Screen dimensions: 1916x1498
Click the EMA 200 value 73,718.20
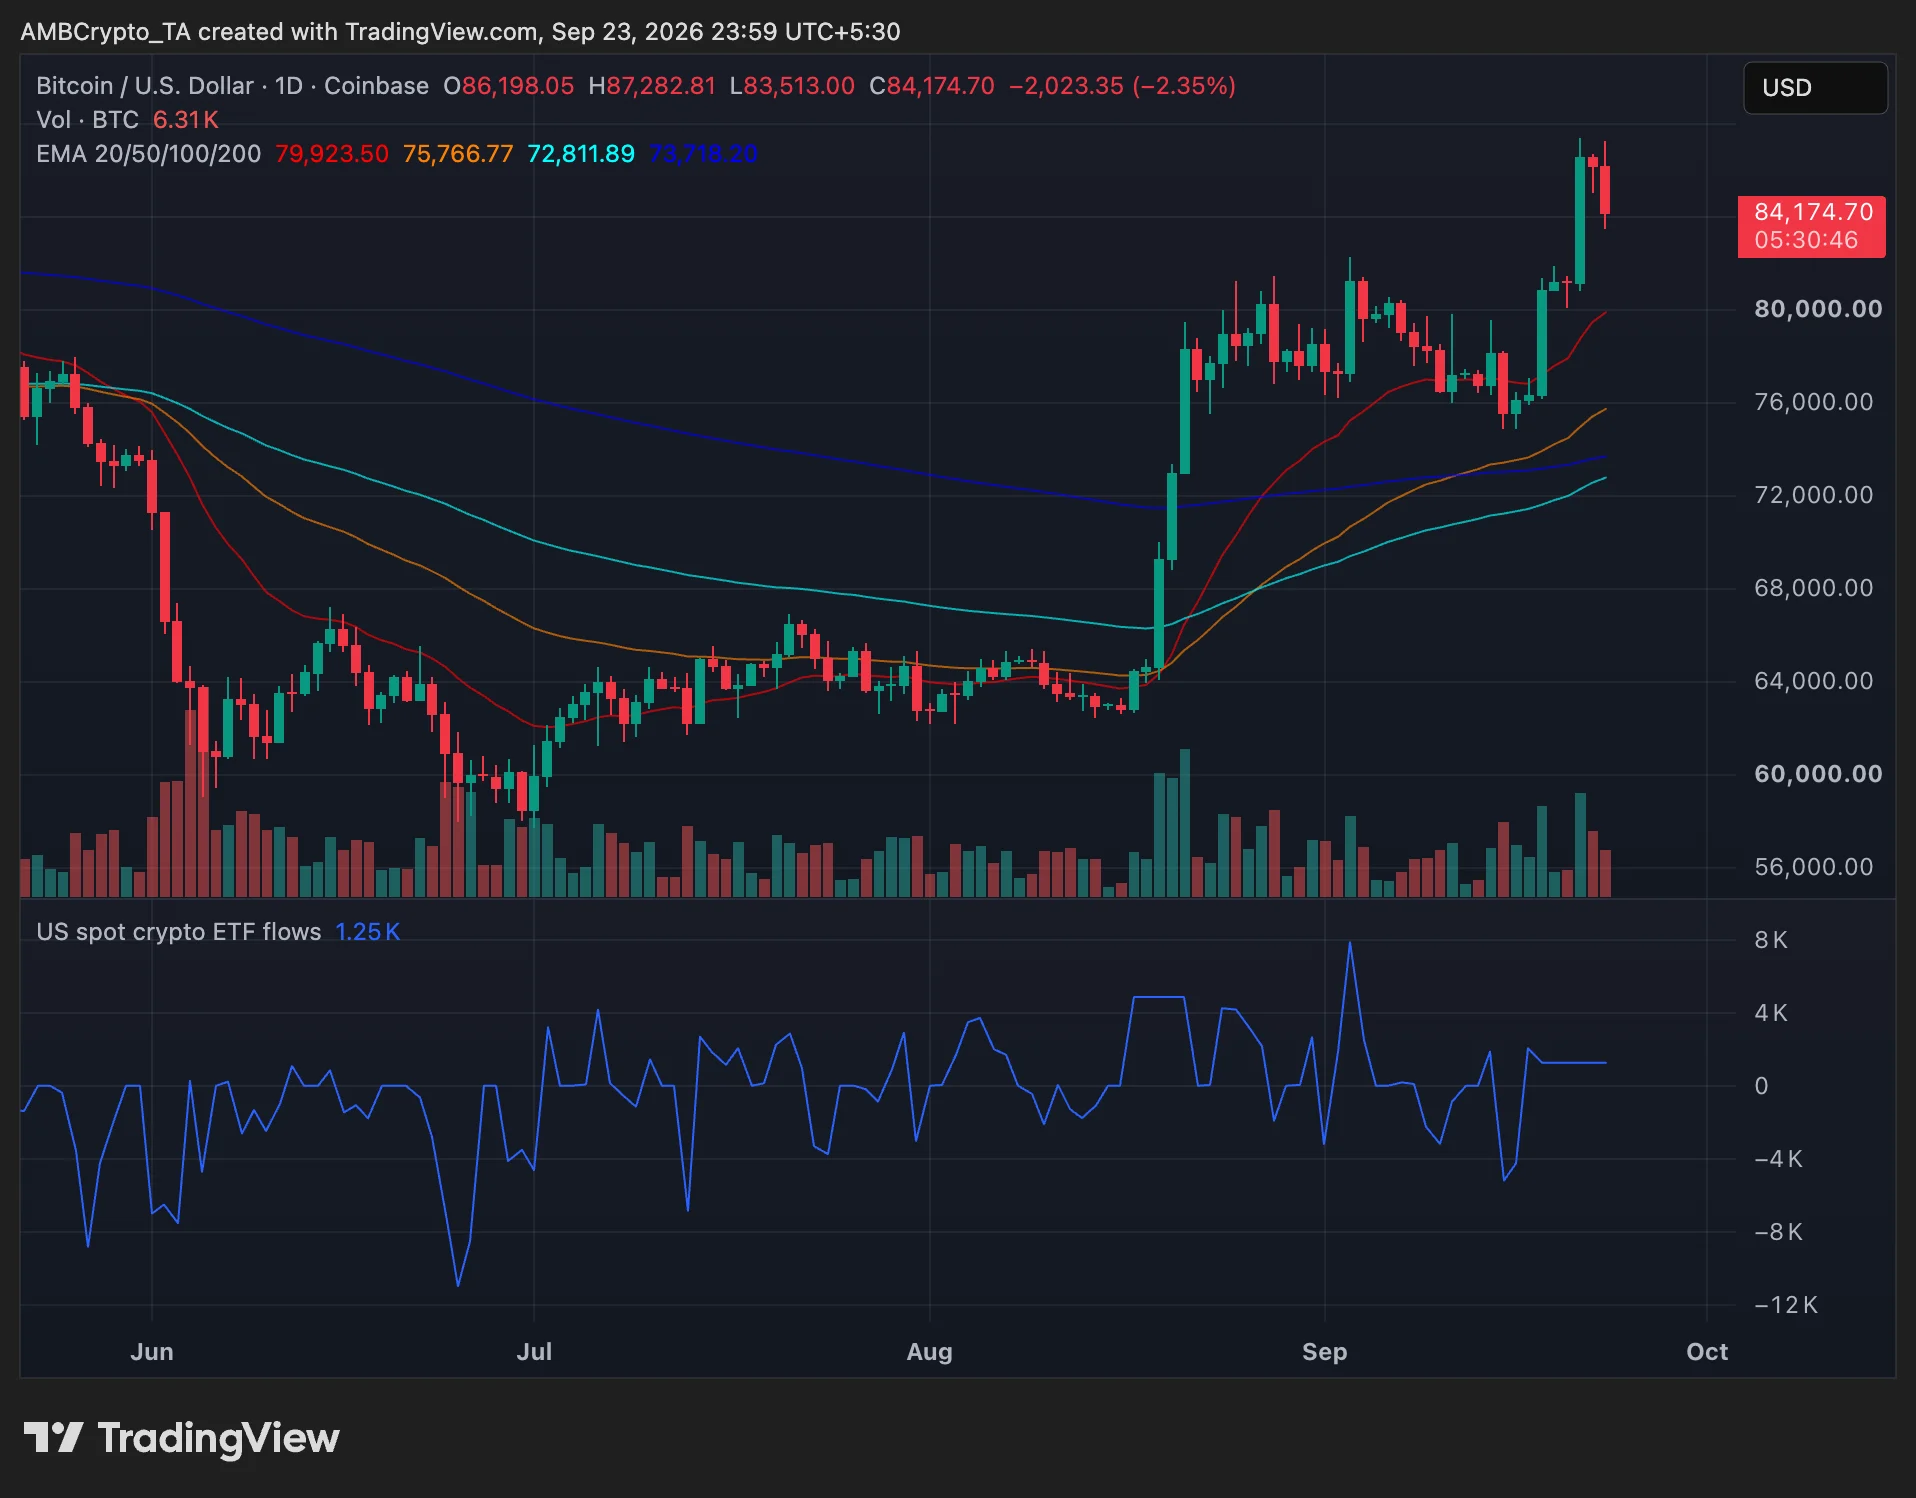pyautogui.click(x=704, y=154)
